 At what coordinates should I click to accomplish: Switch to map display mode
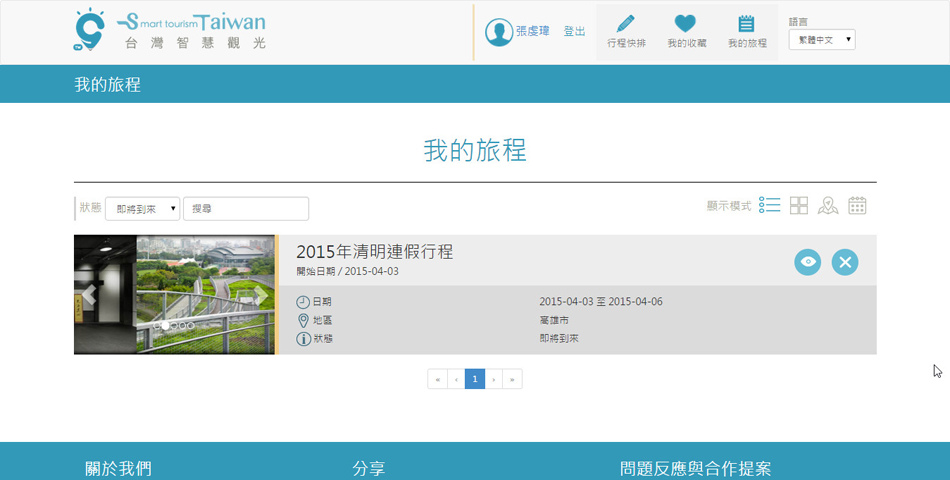click(828, 205)
